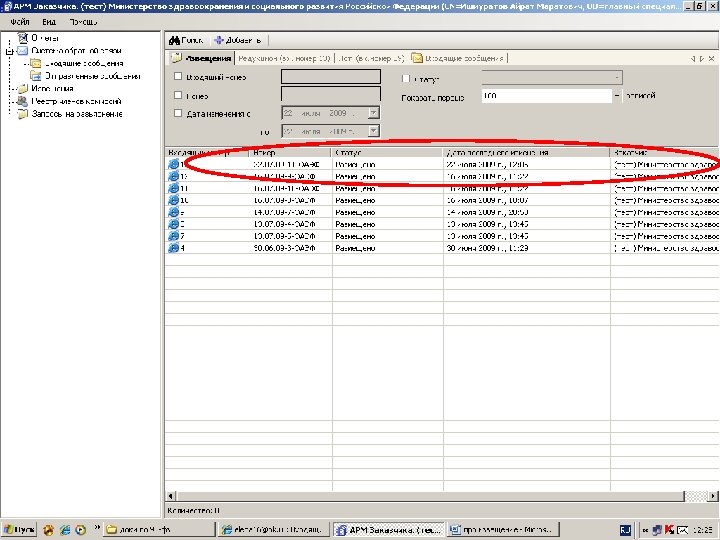Viewport: 720px width, 540px height.
Task: Click the globe icon of row 12
Action: point(174,176)
